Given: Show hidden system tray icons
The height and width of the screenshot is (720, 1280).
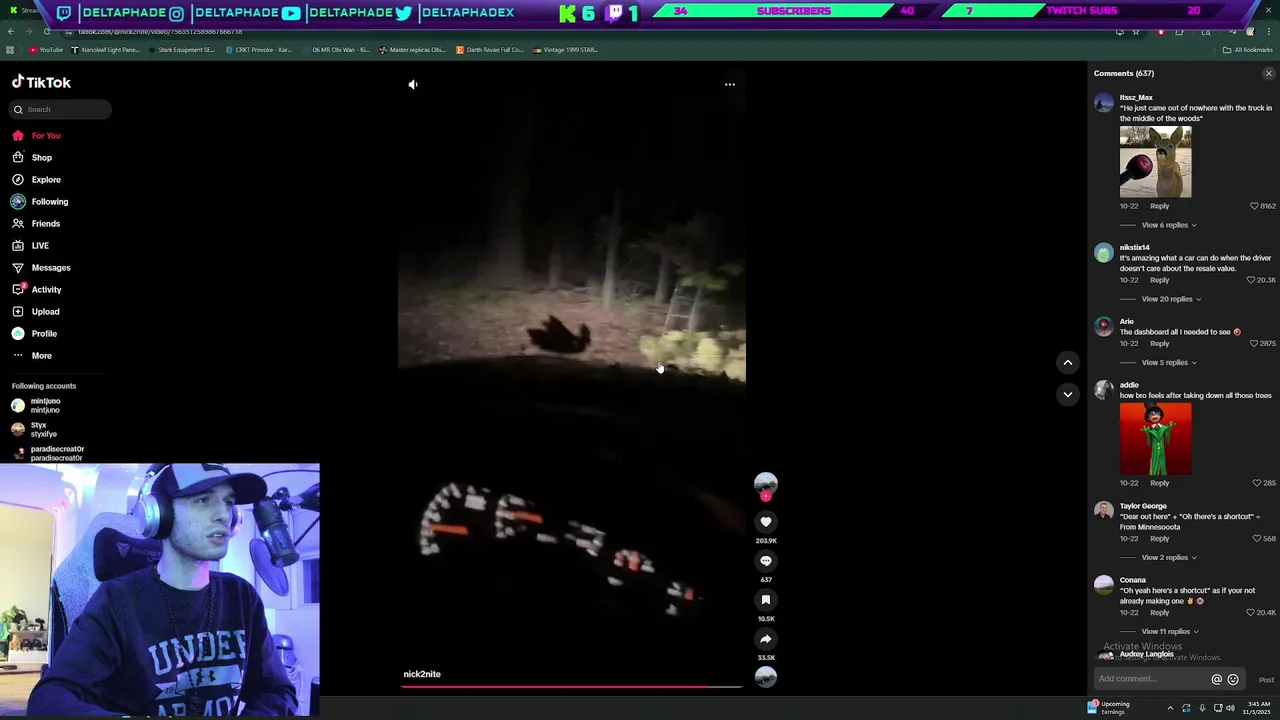Looking at the screenshot, I should pos(1170,708).
